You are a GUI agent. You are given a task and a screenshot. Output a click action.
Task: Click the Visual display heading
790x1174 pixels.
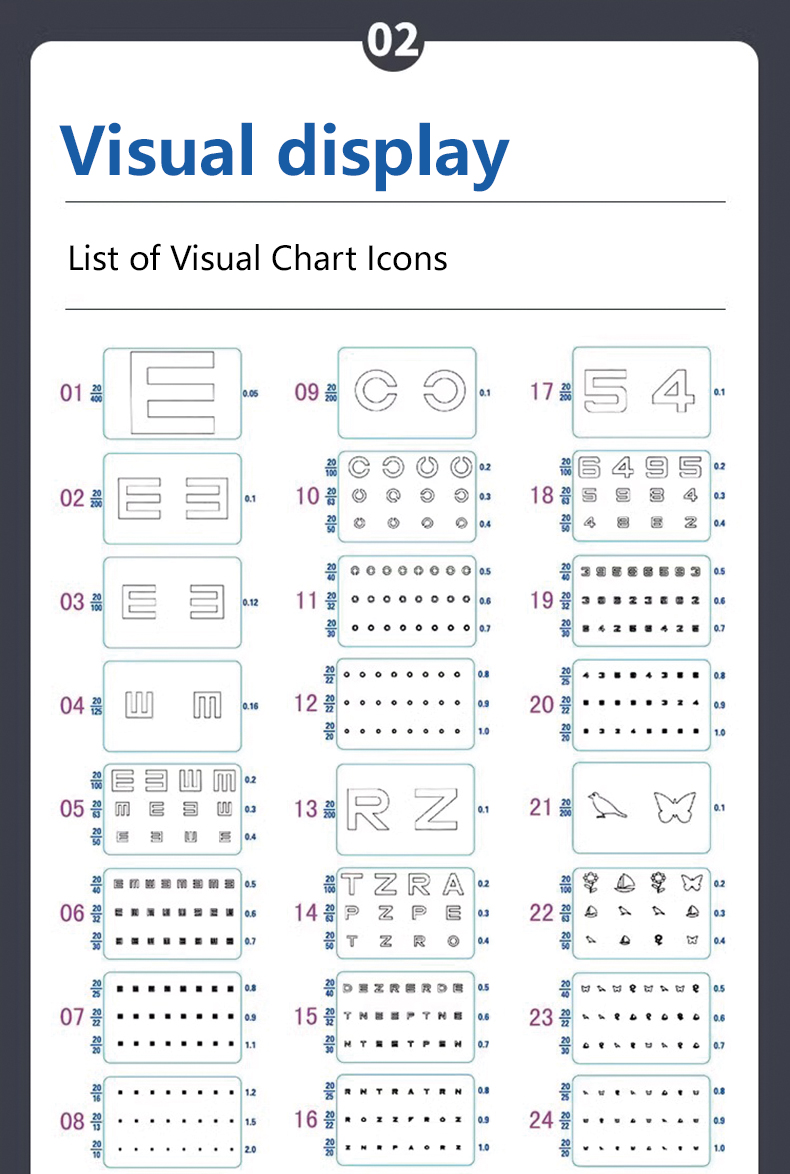(x=285, y=153)
